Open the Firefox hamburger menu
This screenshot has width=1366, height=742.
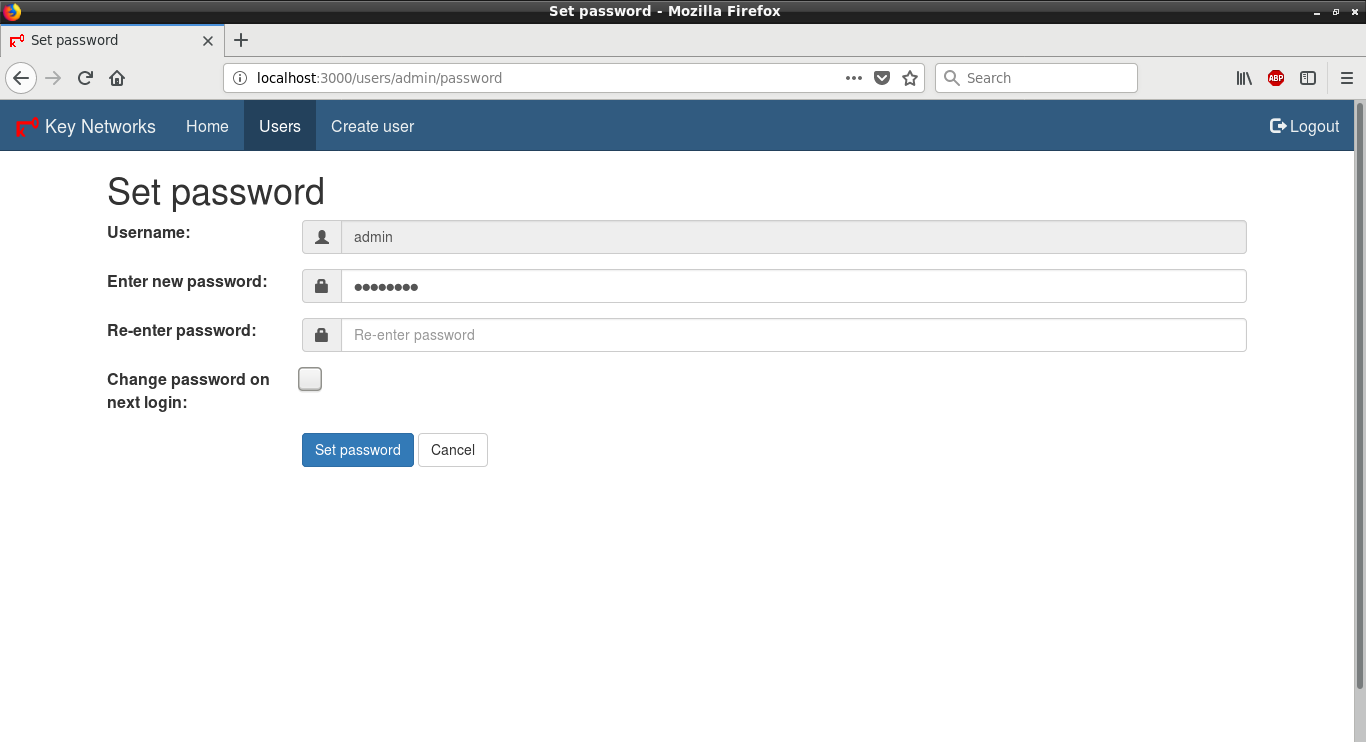(1346, 78)
